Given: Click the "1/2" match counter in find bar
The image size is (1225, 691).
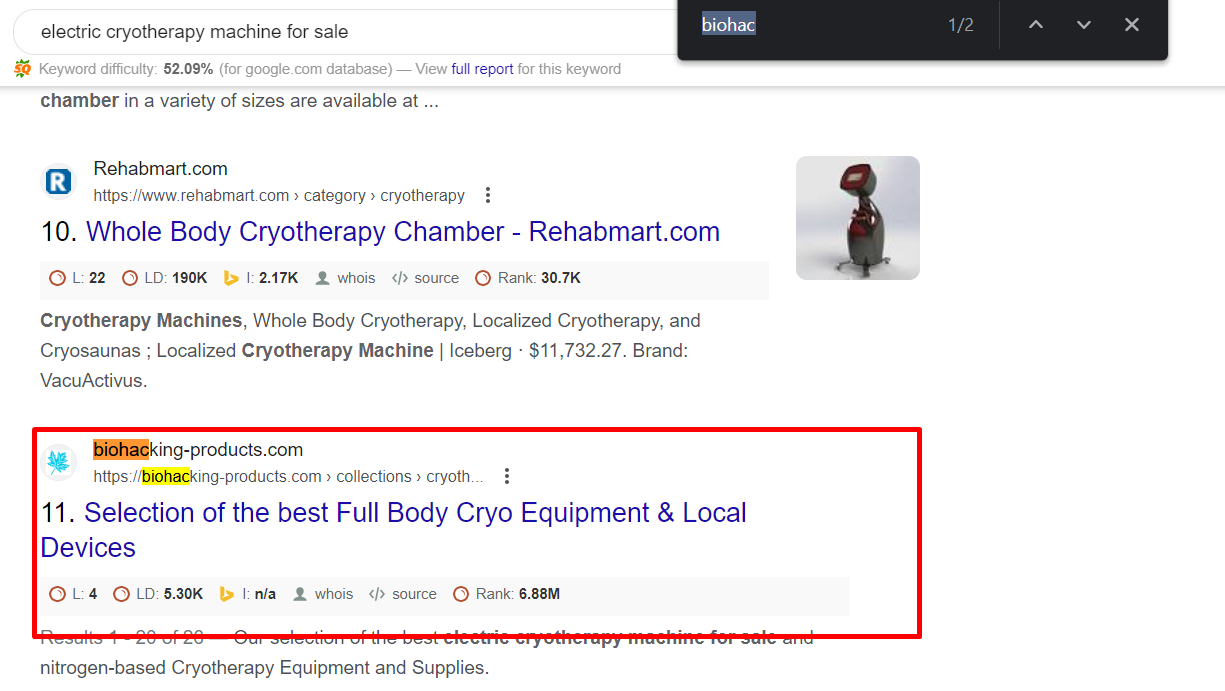Looking at the screenshot, I should [961, 25].
